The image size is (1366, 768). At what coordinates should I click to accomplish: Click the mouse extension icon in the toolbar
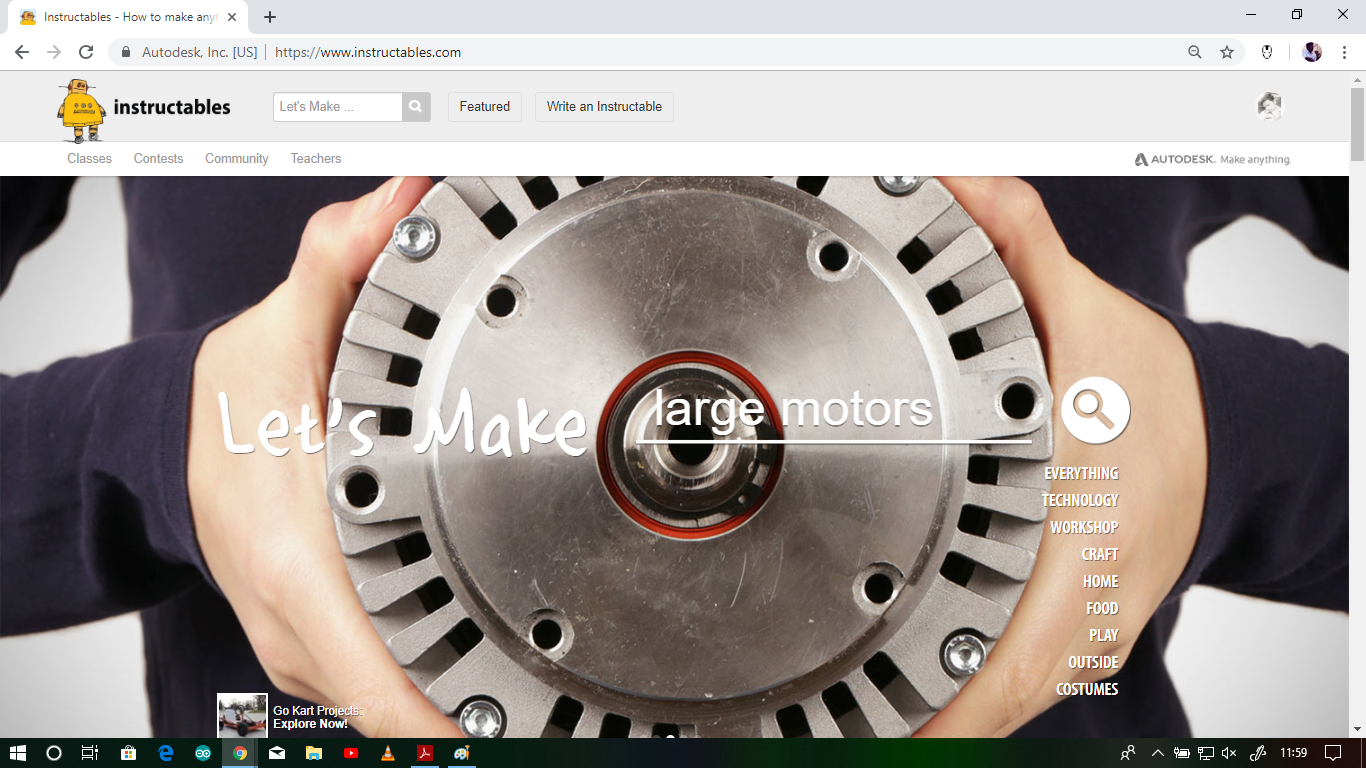pos(1267,52)
